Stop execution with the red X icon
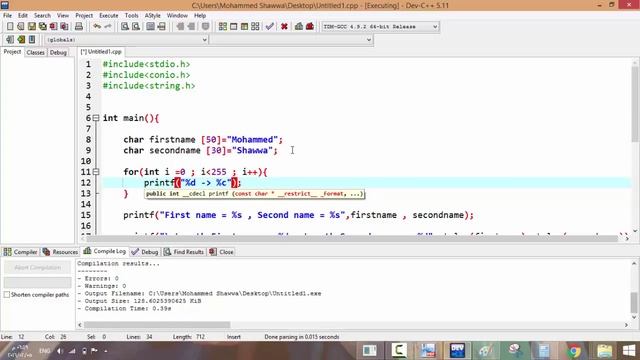This screenshot has height=360, width=640. 284,27
